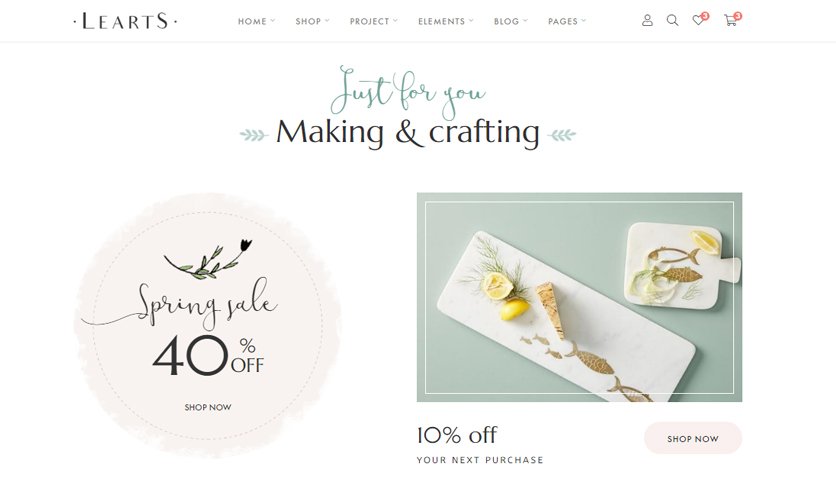The image size is (836, 484).
Task: Click the pink Shop Now button
Action: point(693,438)
